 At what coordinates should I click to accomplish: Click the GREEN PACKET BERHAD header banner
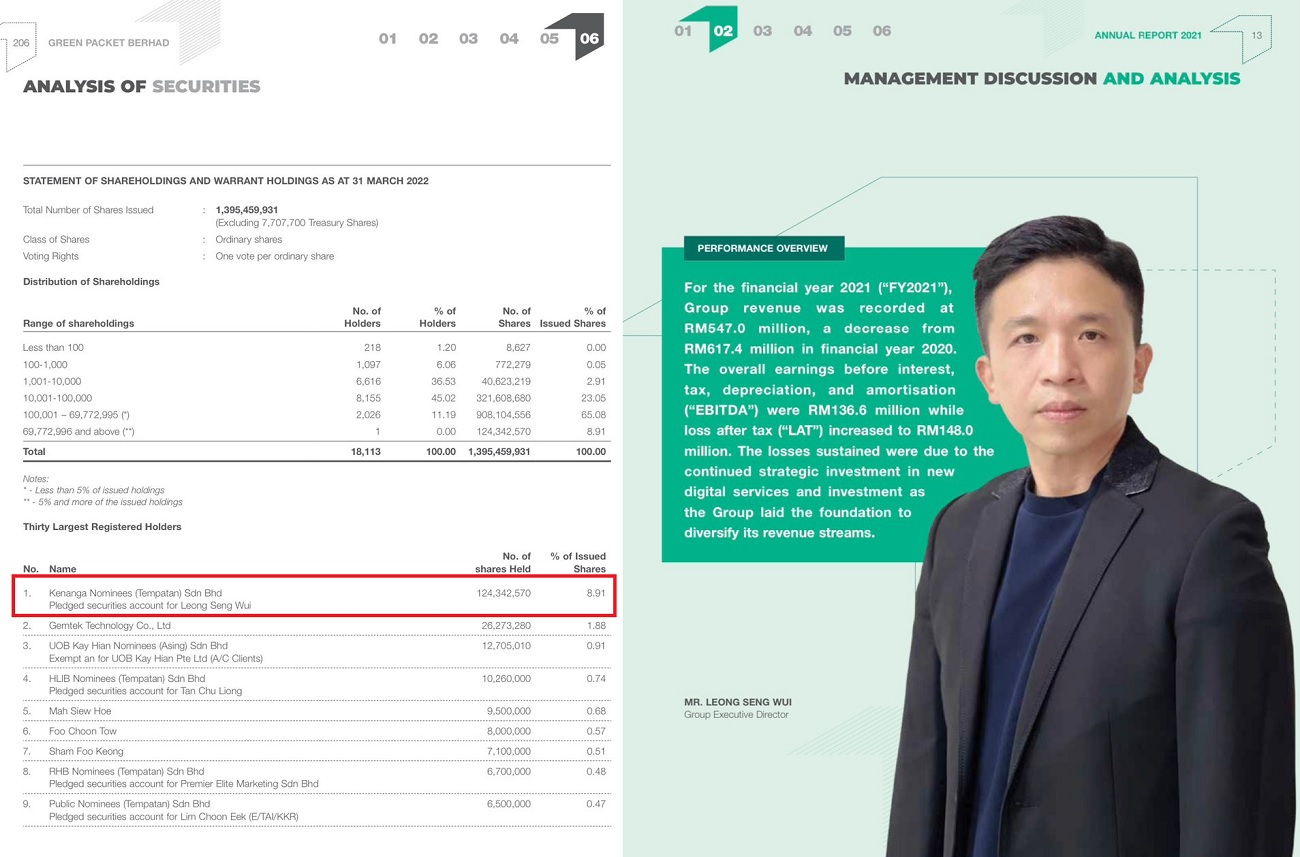[108, 42]
